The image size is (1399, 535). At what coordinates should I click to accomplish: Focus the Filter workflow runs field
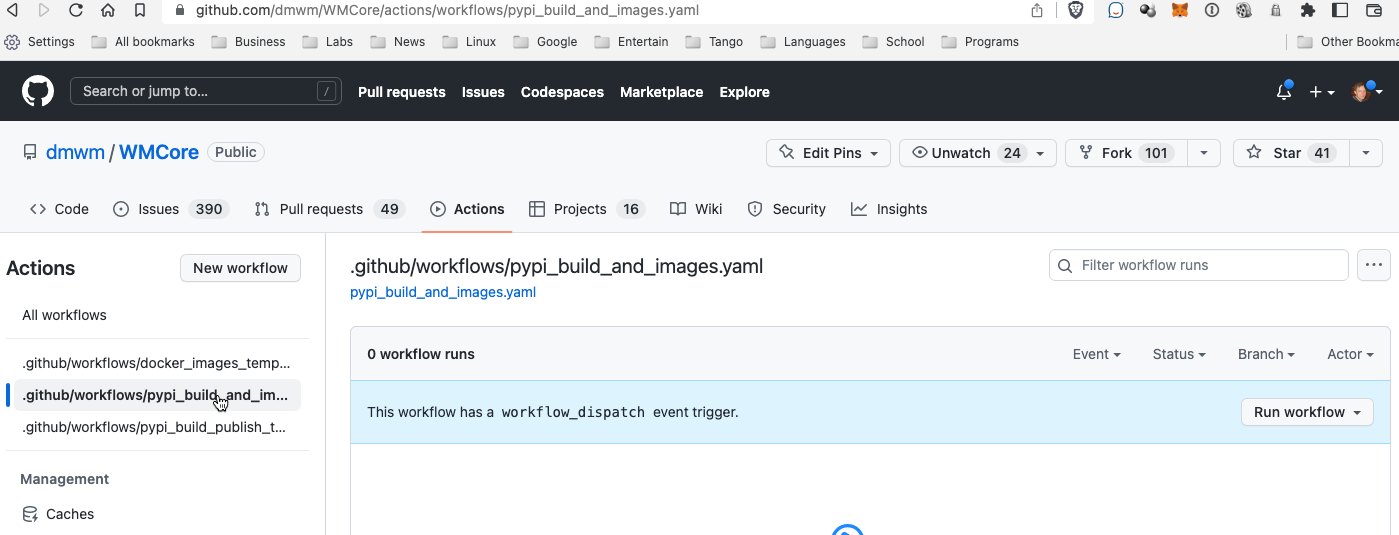click(1199, 265)
